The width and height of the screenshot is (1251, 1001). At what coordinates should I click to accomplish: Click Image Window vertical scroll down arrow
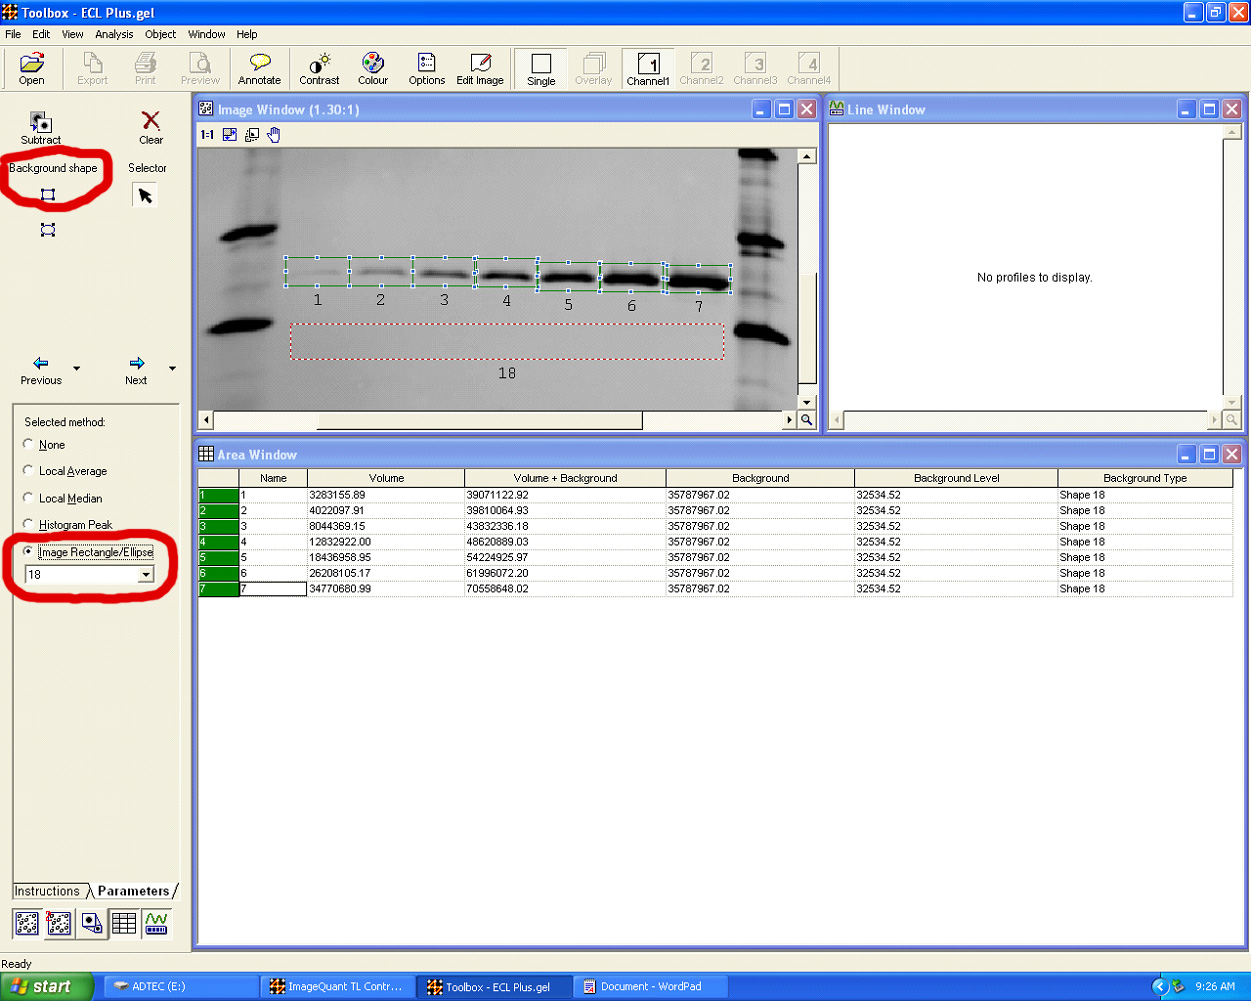807,402
